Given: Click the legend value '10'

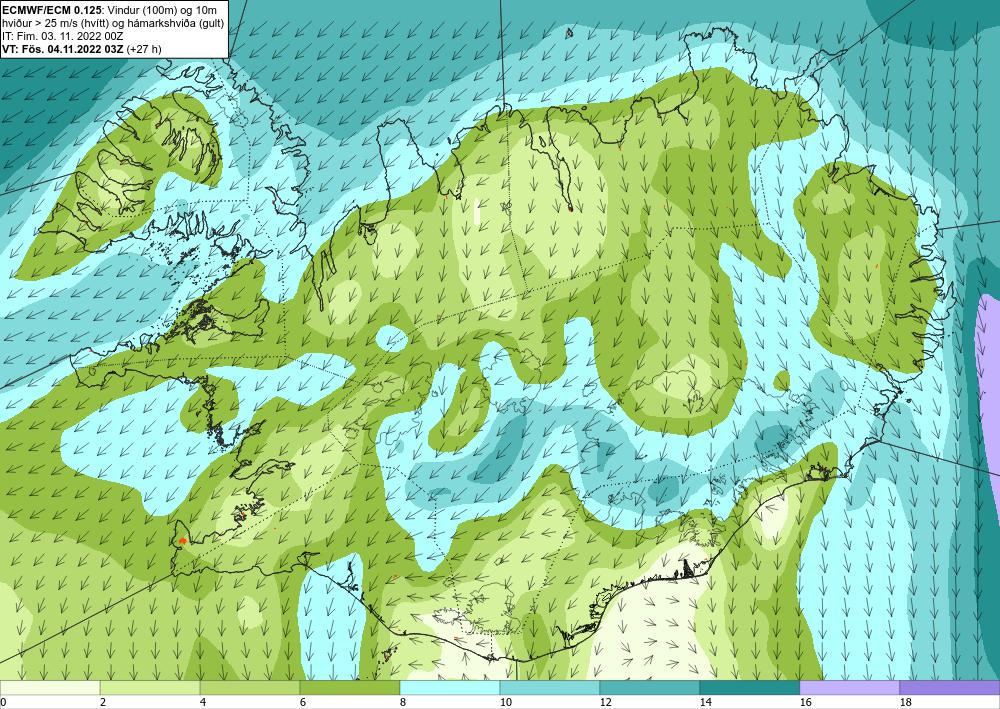Looking at the screenshot, I should 505,703.
